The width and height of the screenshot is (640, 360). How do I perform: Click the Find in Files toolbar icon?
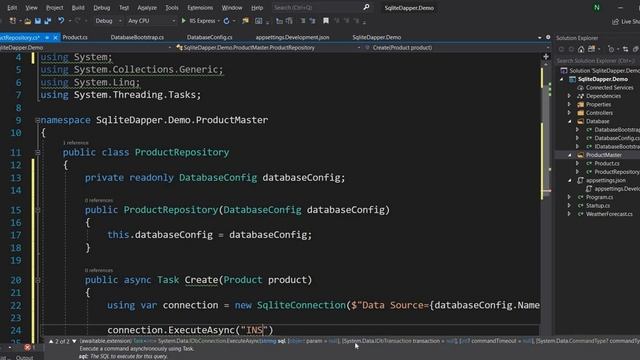(245, 20)
